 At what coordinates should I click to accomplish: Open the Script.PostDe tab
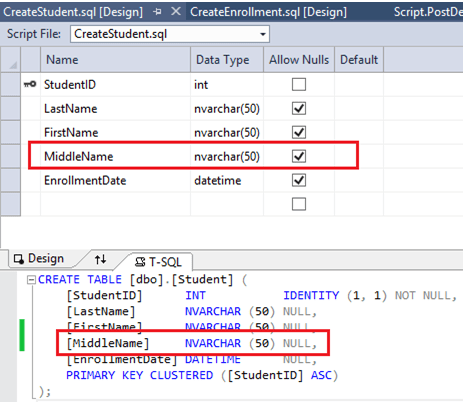coord(428,12)
